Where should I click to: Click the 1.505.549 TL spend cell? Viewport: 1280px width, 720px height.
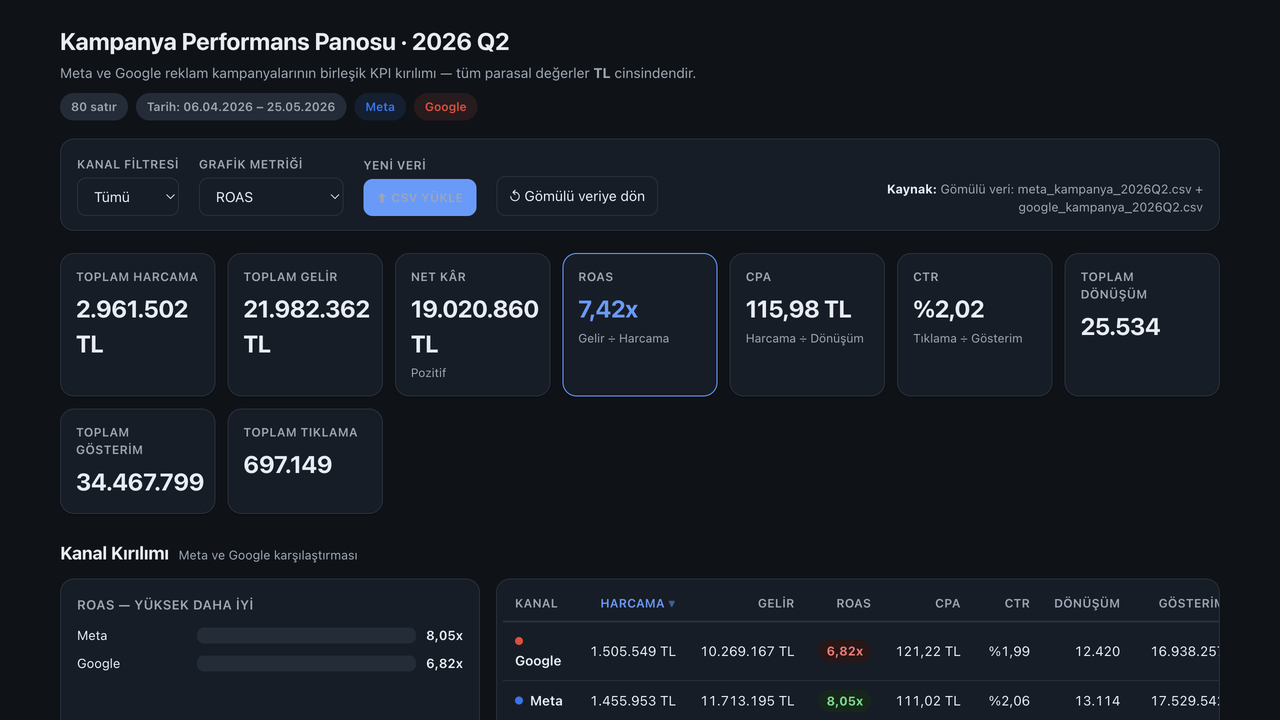[x=633, y=651]
